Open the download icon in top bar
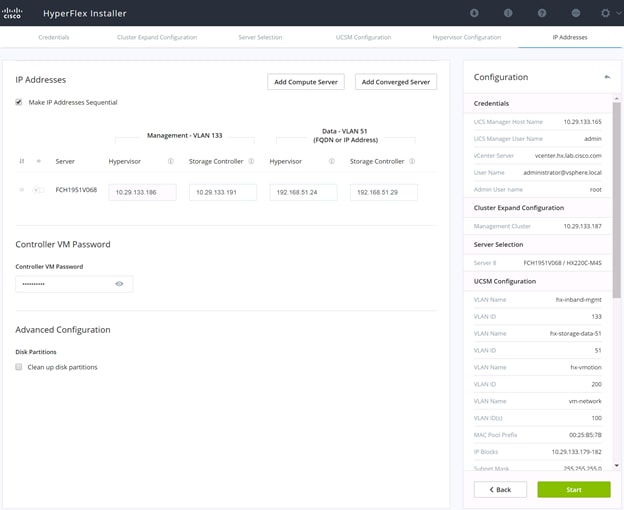Image resolution: width=624 pixels, height=510 pixels. pyautogui.click(x=474, y=13)
